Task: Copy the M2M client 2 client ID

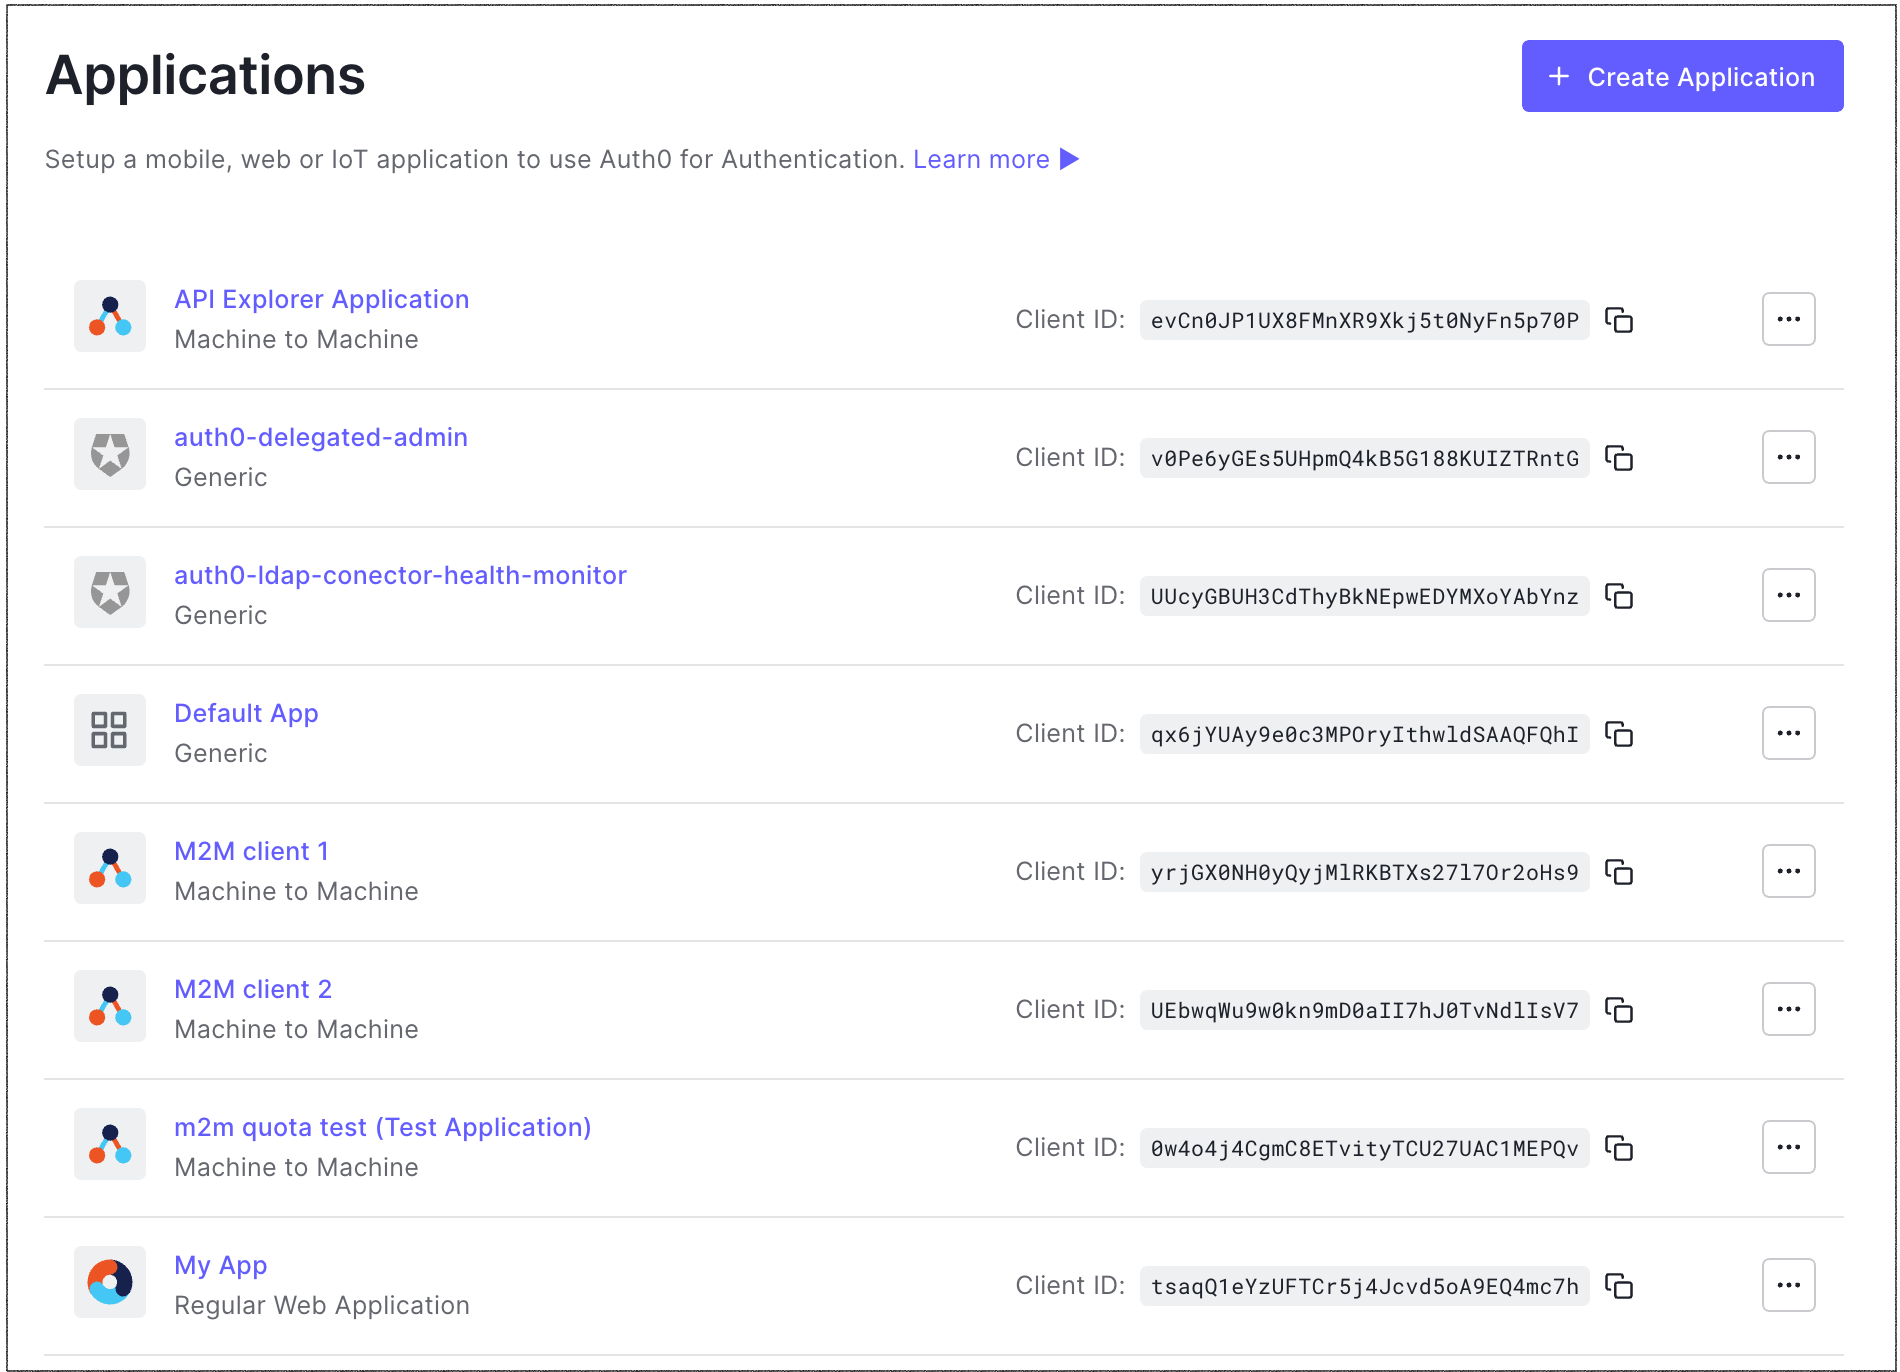Action: pos(1618,1010)
